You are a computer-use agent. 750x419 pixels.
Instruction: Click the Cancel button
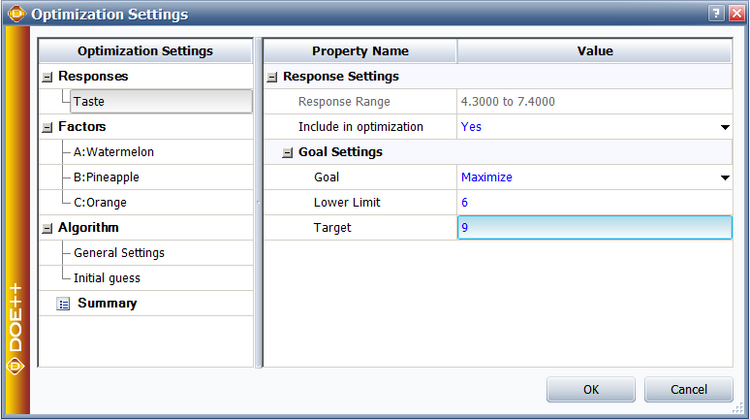pos(689,390)
